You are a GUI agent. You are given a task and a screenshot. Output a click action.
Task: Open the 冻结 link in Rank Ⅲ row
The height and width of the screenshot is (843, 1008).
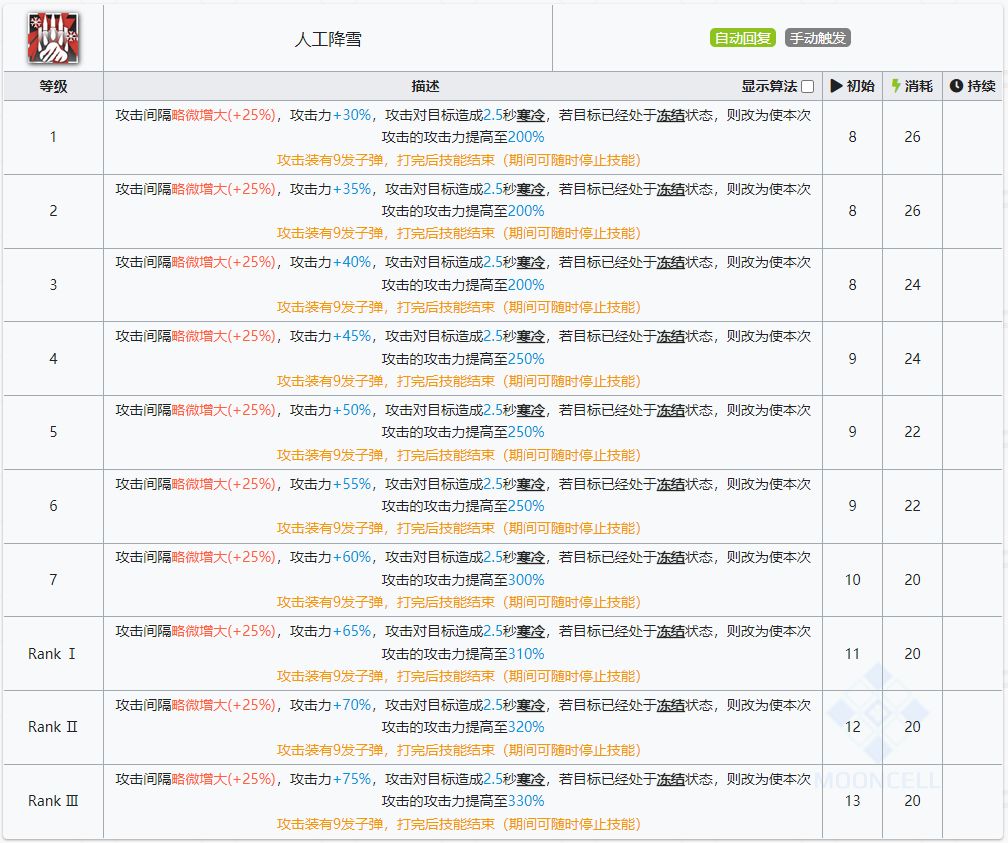(x=670, y=779)
